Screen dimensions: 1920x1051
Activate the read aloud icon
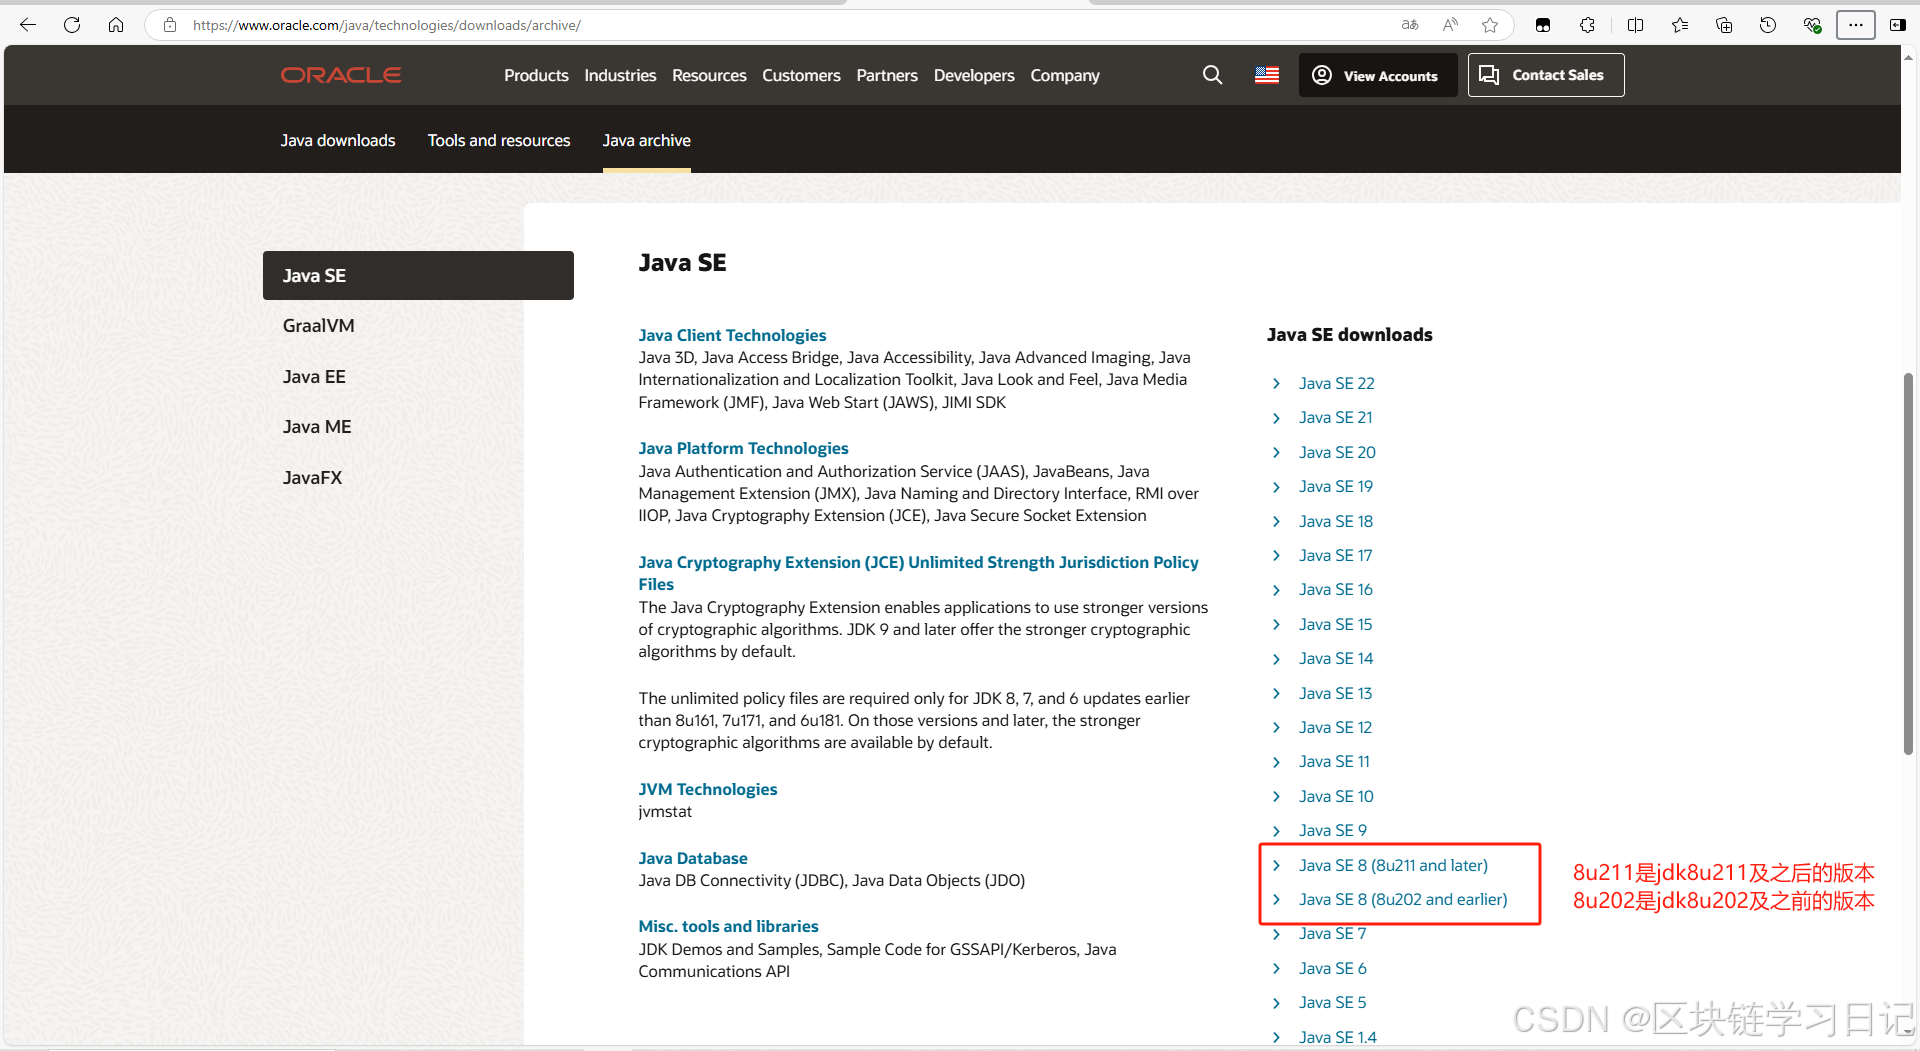coord(1450,25)
